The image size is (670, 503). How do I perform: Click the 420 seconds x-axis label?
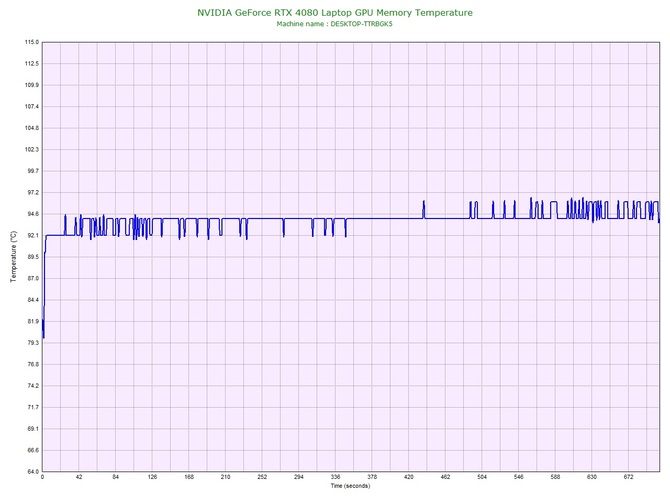[409, 477]
